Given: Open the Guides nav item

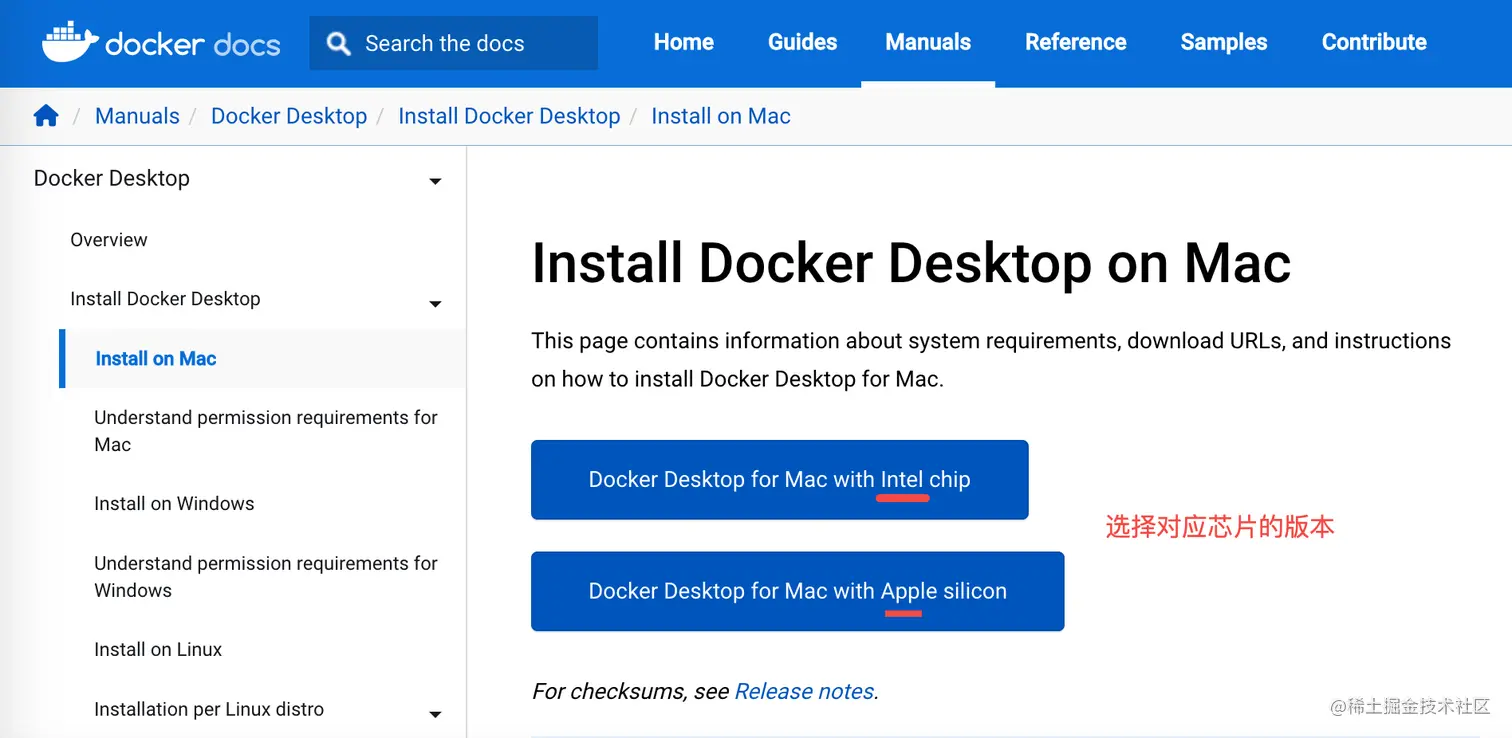Looking at the screenshot, I should point(802,42).
